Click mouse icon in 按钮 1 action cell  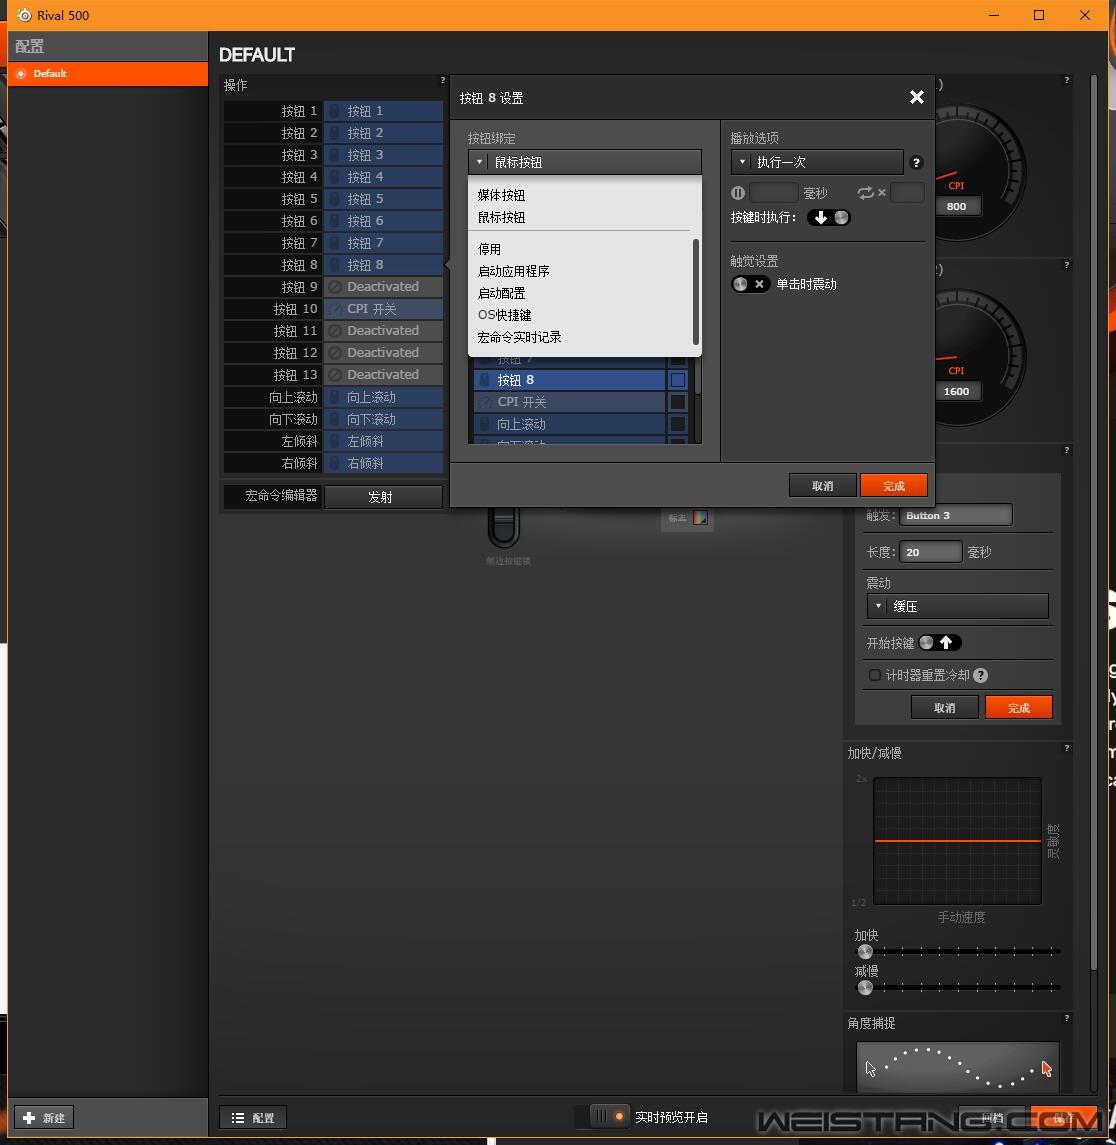coord(335,111)
